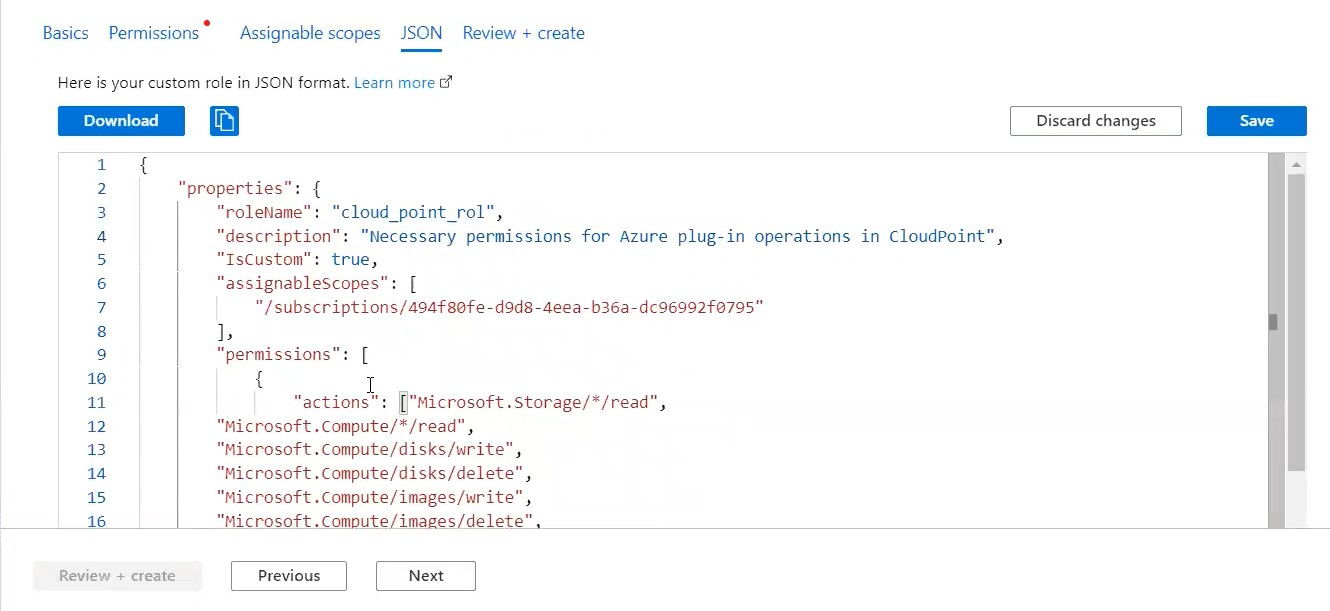Click the editor scrollbar up arrow
This screenshot has width=1330, height=611.
coord(1297,164)
